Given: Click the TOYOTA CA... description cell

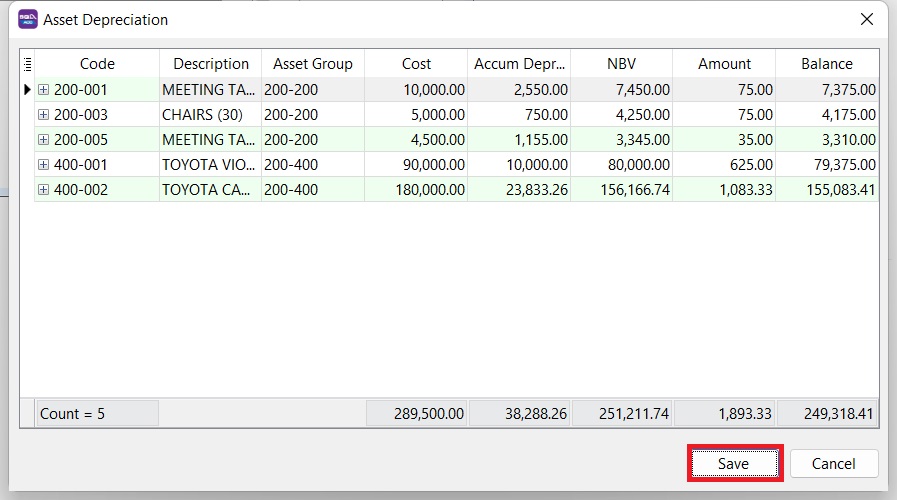Looking at the screenshot, I should pyautogui.click(x=211, y=189).
